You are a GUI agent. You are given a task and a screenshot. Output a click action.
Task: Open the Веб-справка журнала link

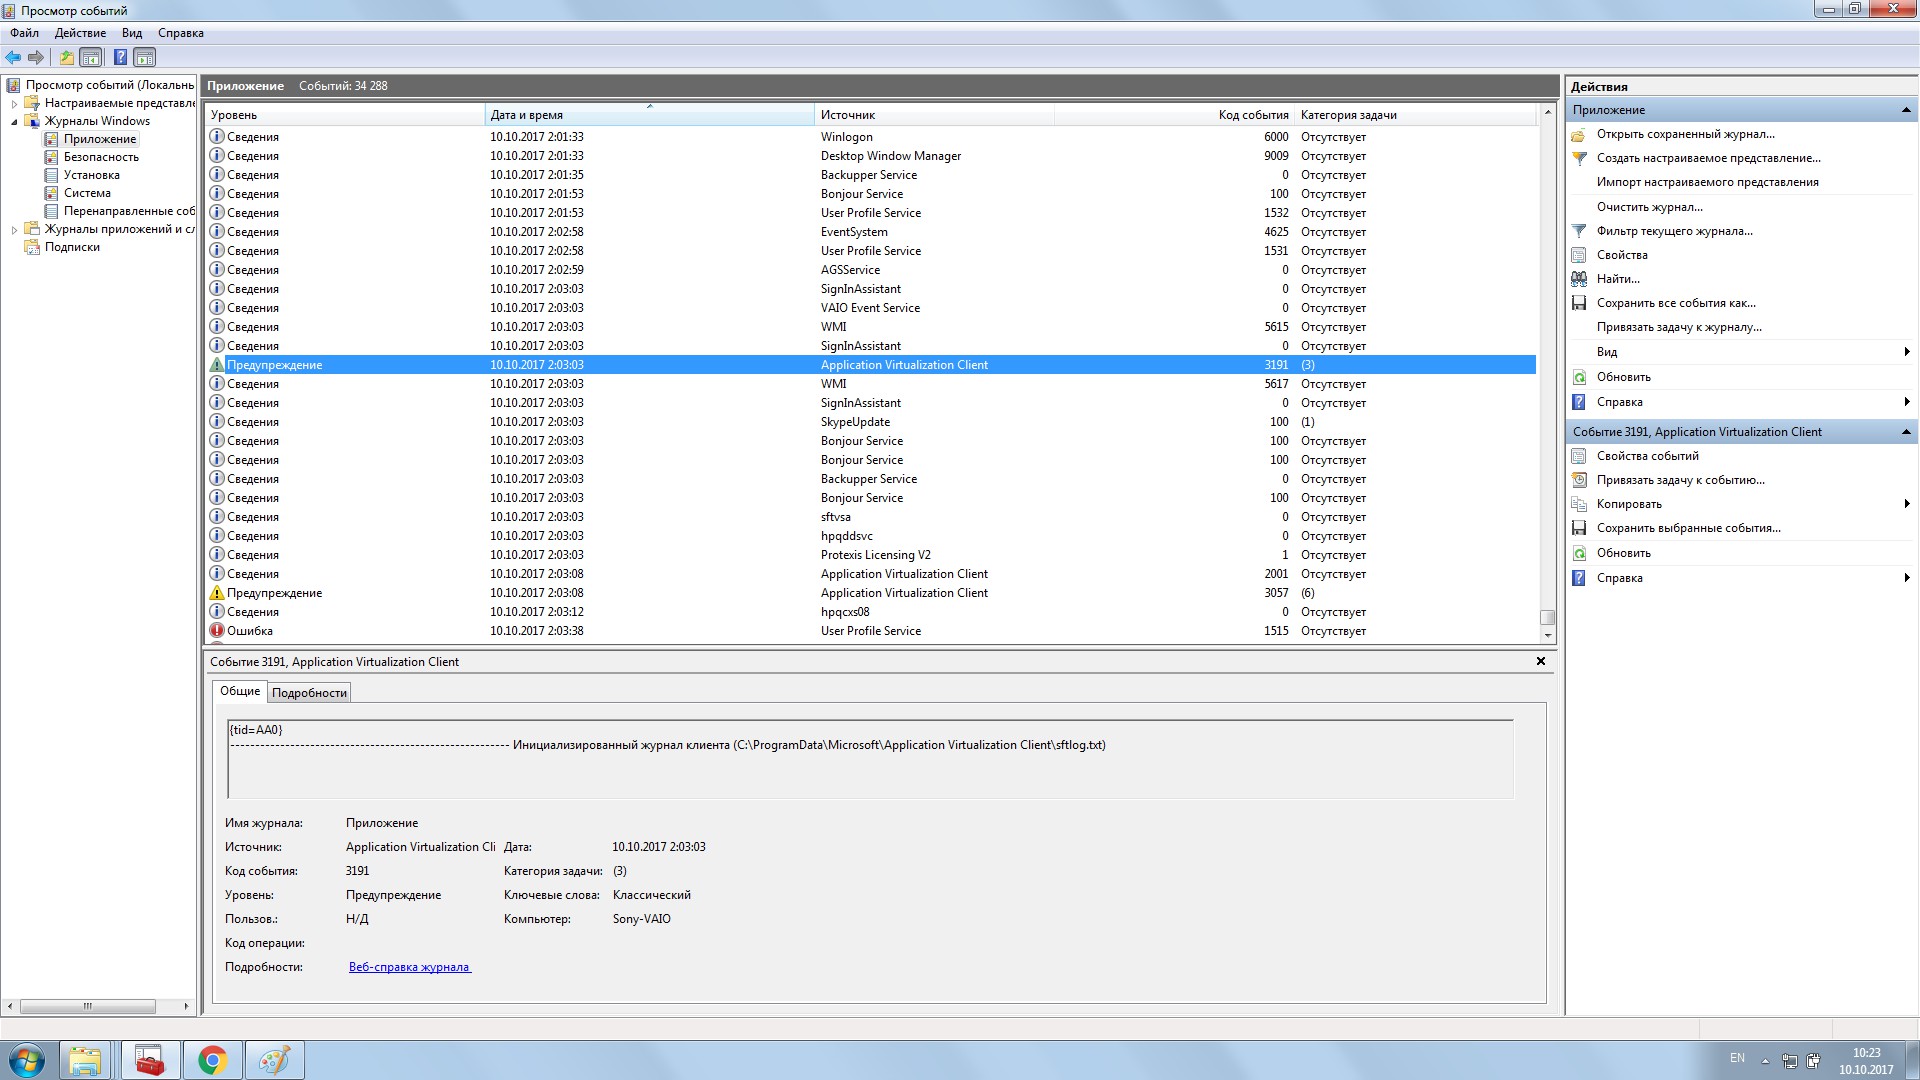click(x=409, y=967)
